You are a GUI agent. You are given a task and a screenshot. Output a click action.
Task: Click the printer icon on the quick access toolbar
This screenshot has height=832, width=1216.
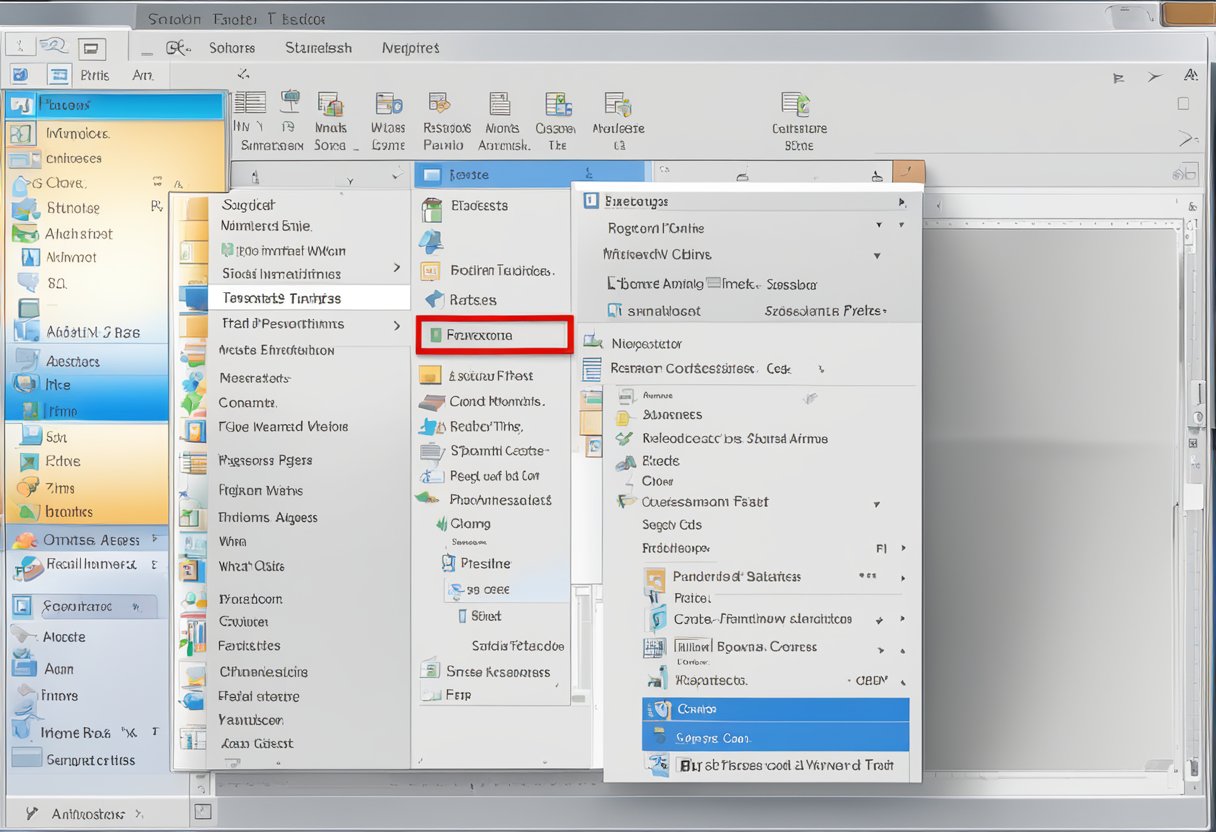93,48
